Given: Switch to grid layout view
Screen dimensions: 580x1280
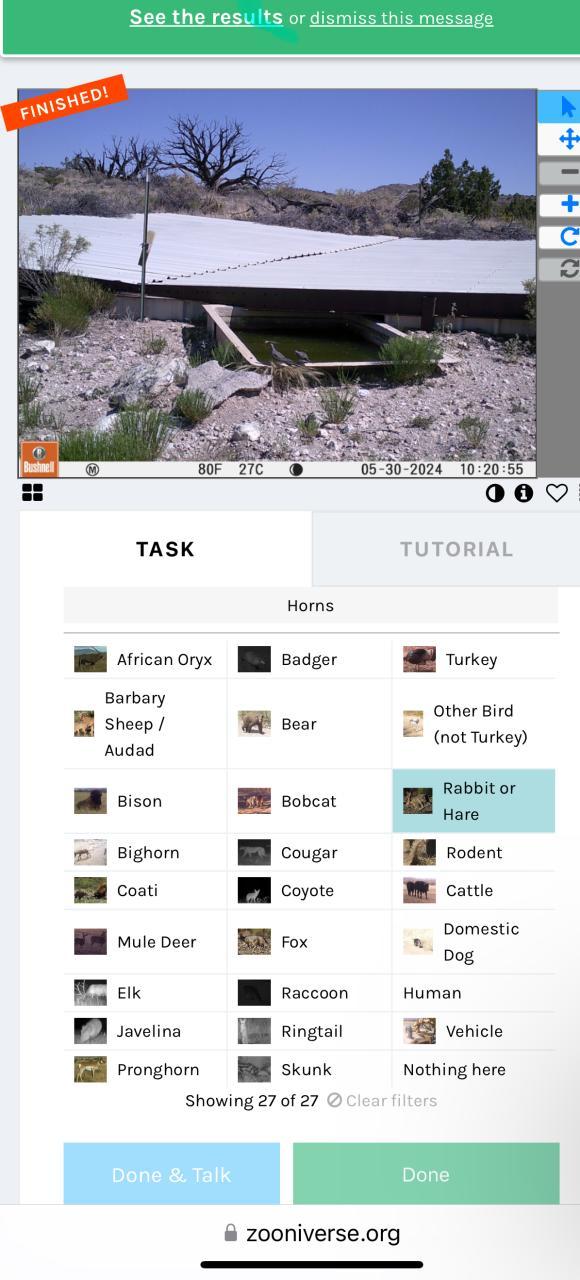Looking at the screenshot, I should 32,492.
